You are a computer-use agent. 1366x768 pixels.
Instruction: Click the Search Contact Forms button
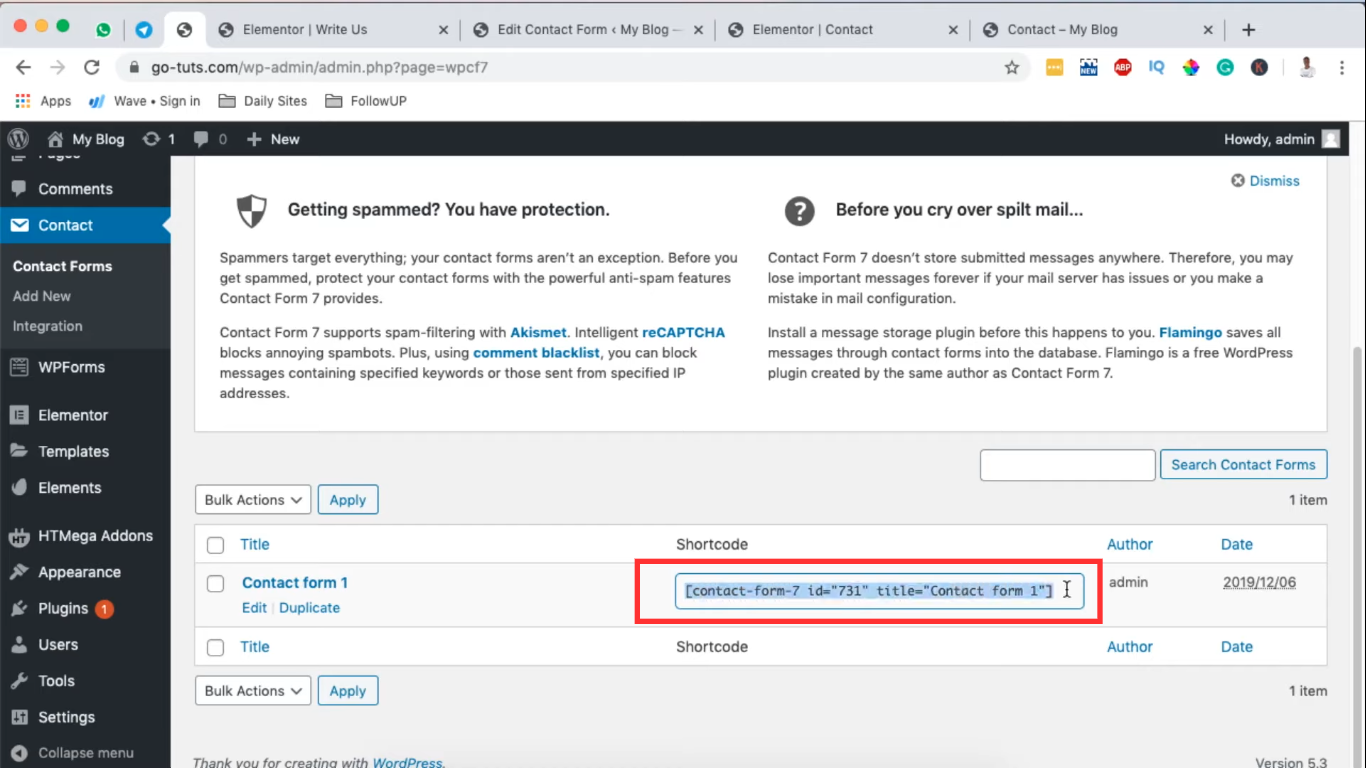(1243, 465)
